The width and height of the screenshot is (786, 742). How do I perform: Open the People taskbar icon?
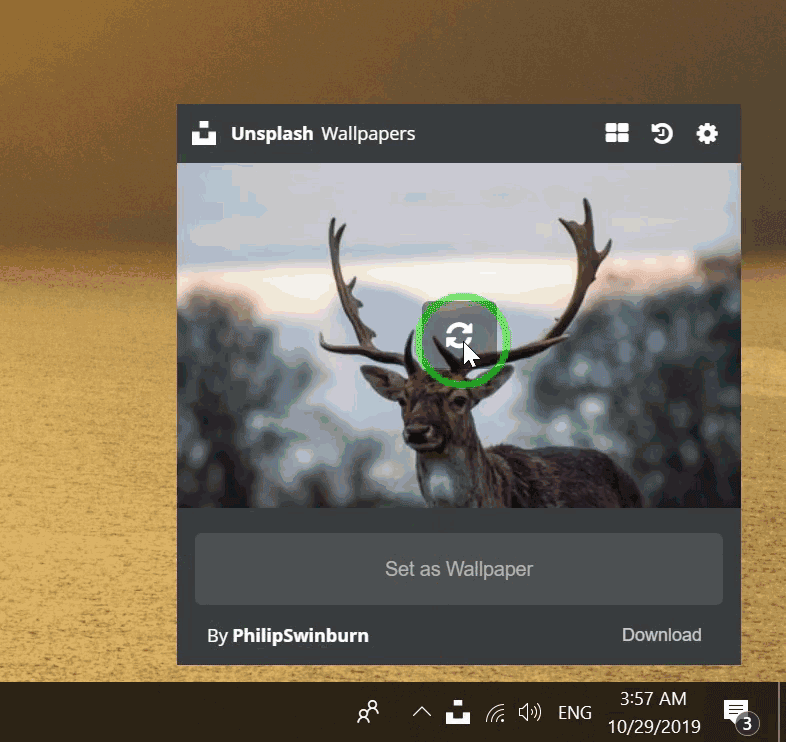click(369, 712)
